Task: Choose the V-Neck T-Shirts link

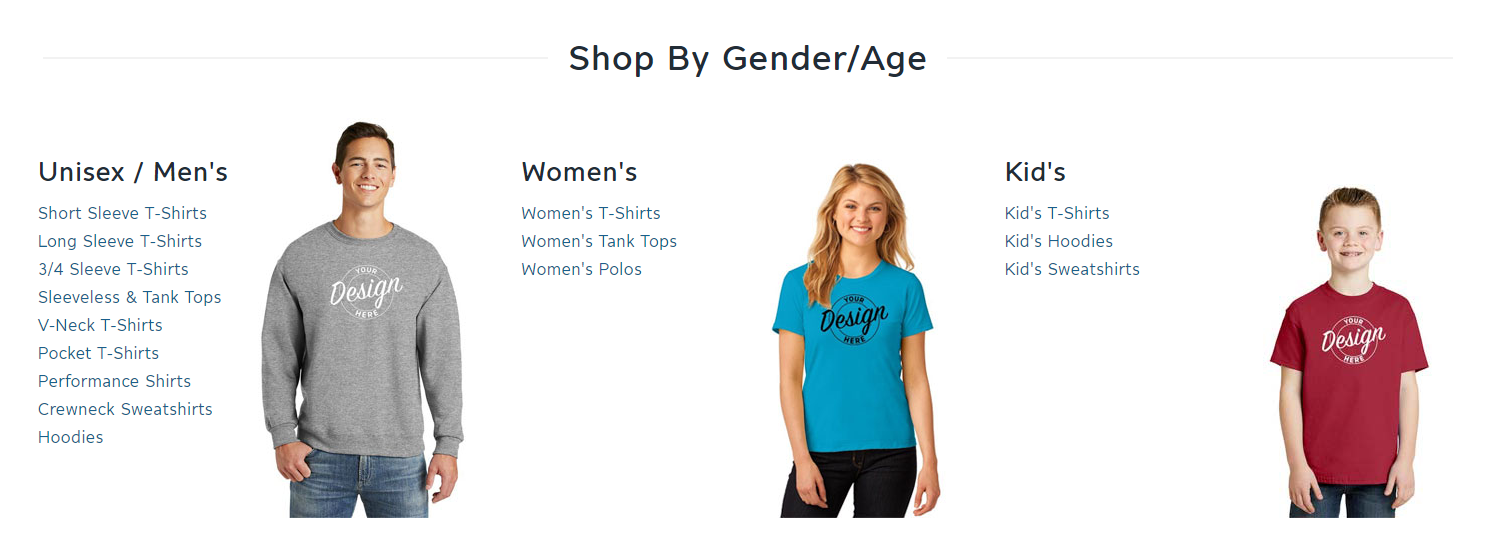Action: tap(100, 325)
